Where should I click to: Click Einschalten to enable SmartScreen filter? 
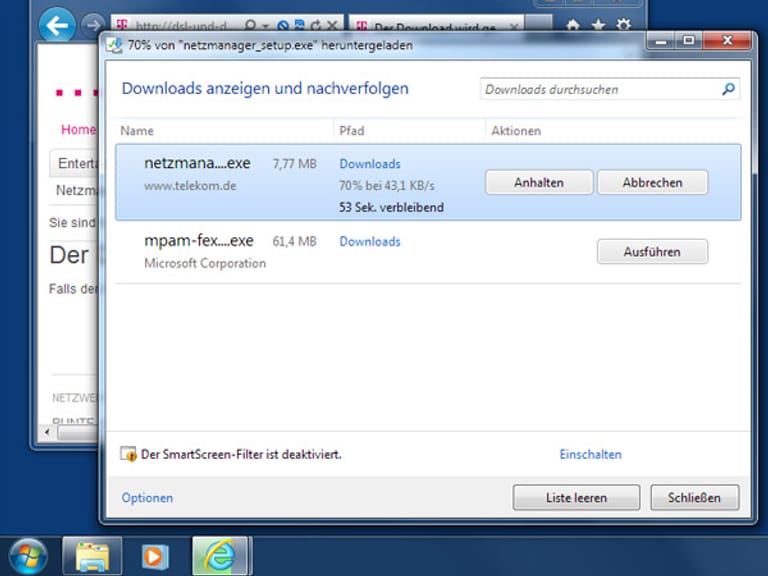coord(591,455)
